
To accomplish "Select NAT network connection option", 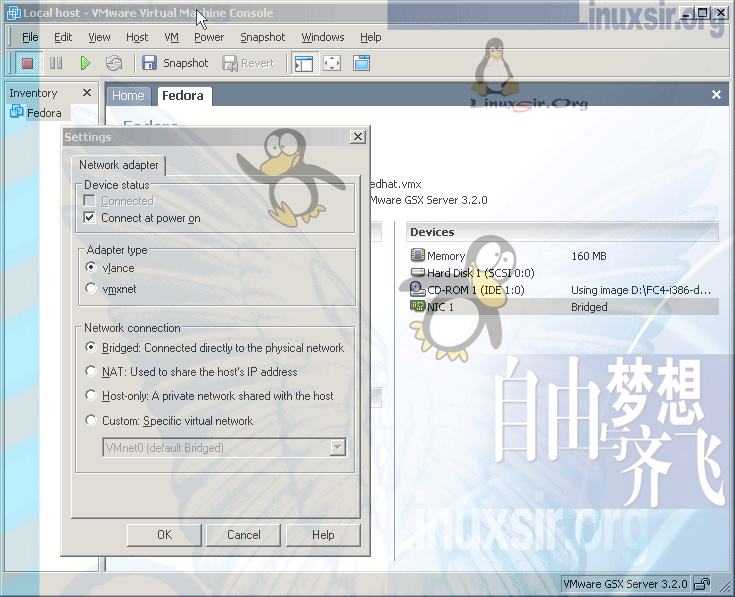I will 91,372.
